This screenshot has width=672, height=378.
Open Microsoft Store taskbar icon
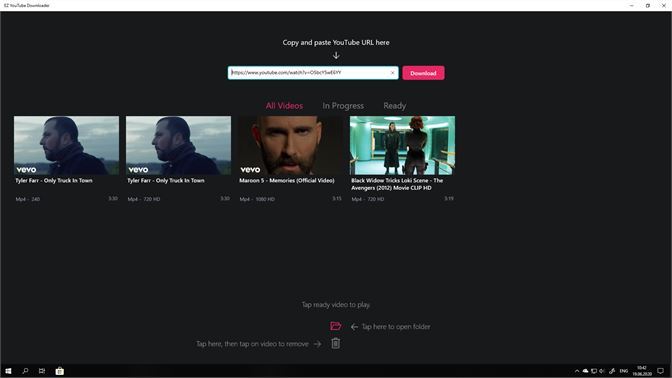coord(60,371)
